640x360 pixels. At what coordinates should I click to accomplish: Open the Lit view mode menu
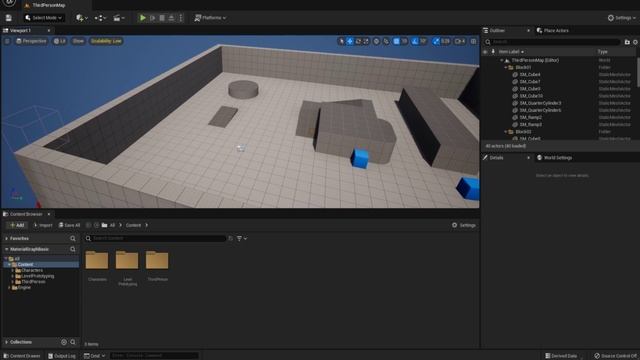pyautogui.click(x=60, y=41)
